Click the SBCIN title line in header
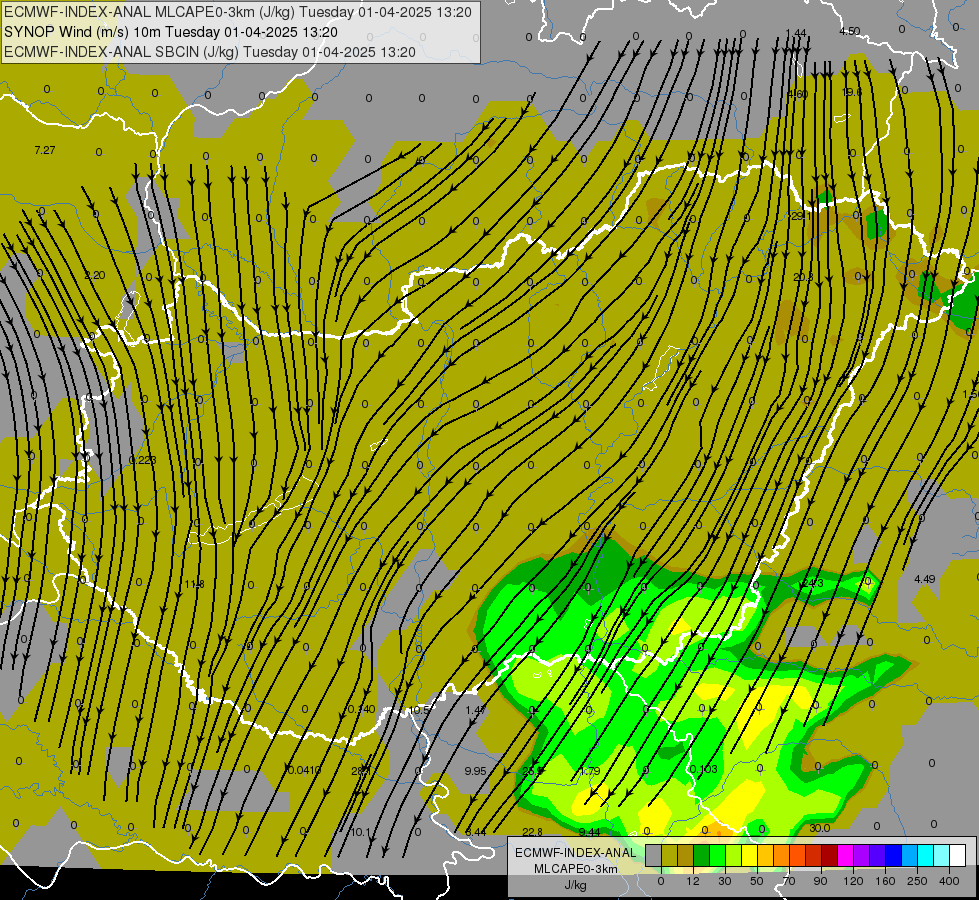The image size is (979, 900). click(210, 52)
